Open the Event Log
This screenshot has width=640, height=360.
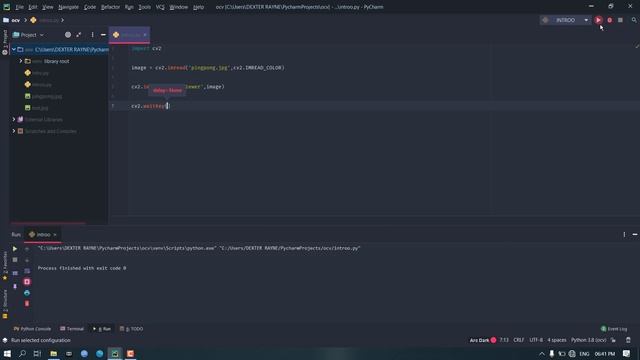coord(614,329)
